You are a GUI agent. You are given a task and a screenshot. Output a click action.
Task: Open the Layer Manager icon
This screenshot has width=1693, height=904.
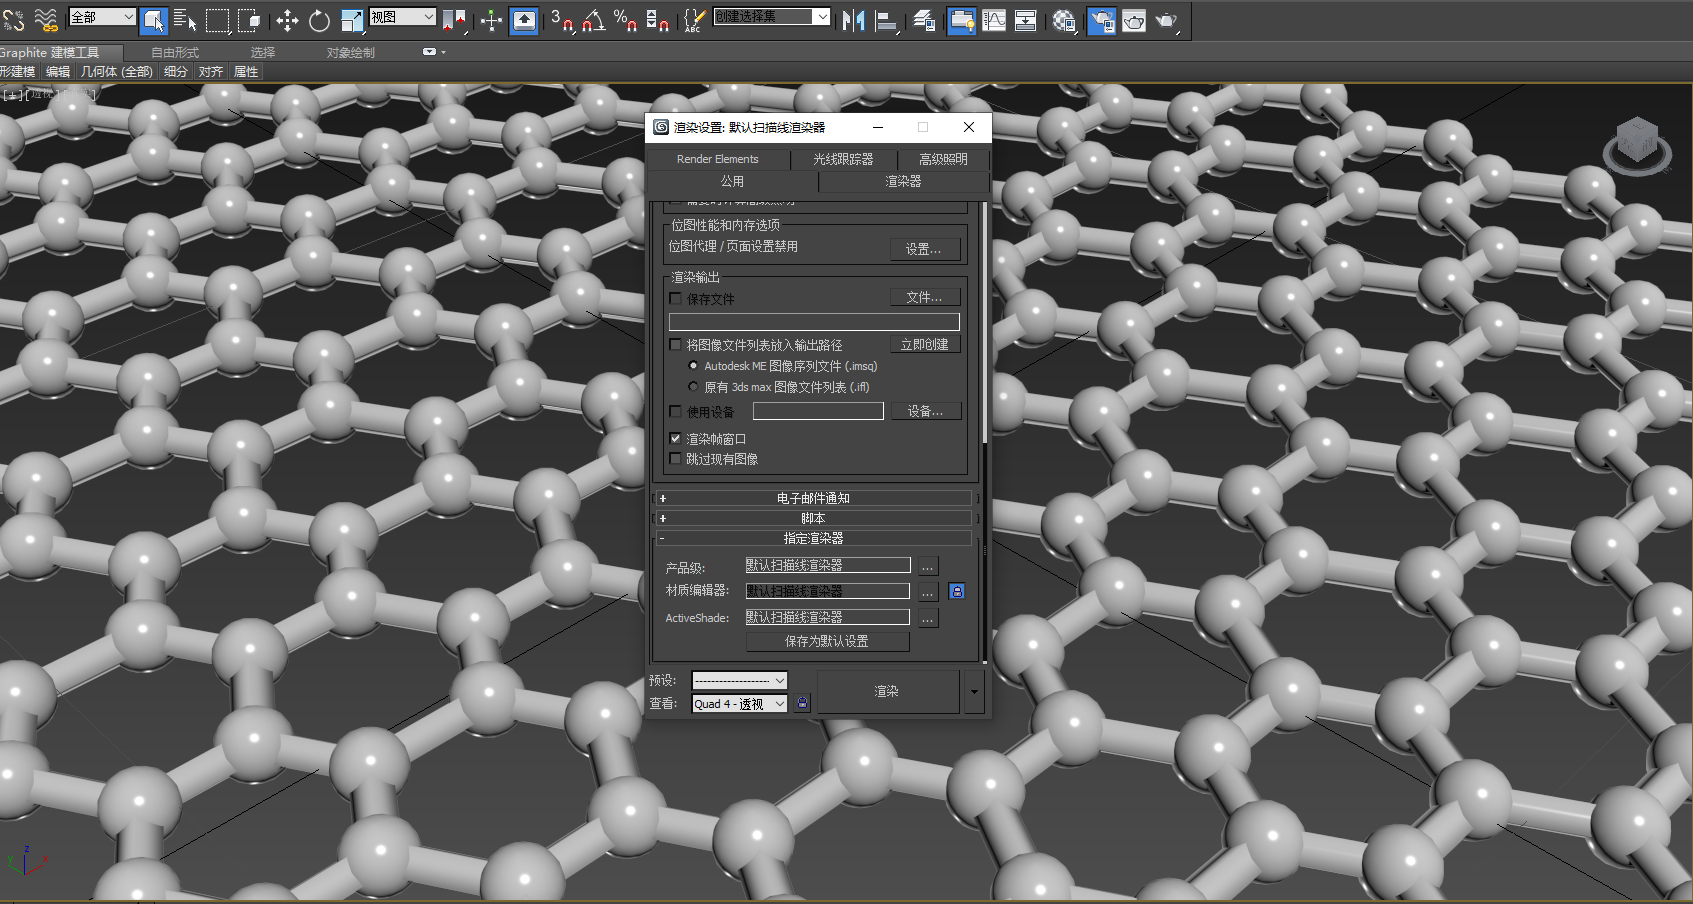tap(925, 20)
